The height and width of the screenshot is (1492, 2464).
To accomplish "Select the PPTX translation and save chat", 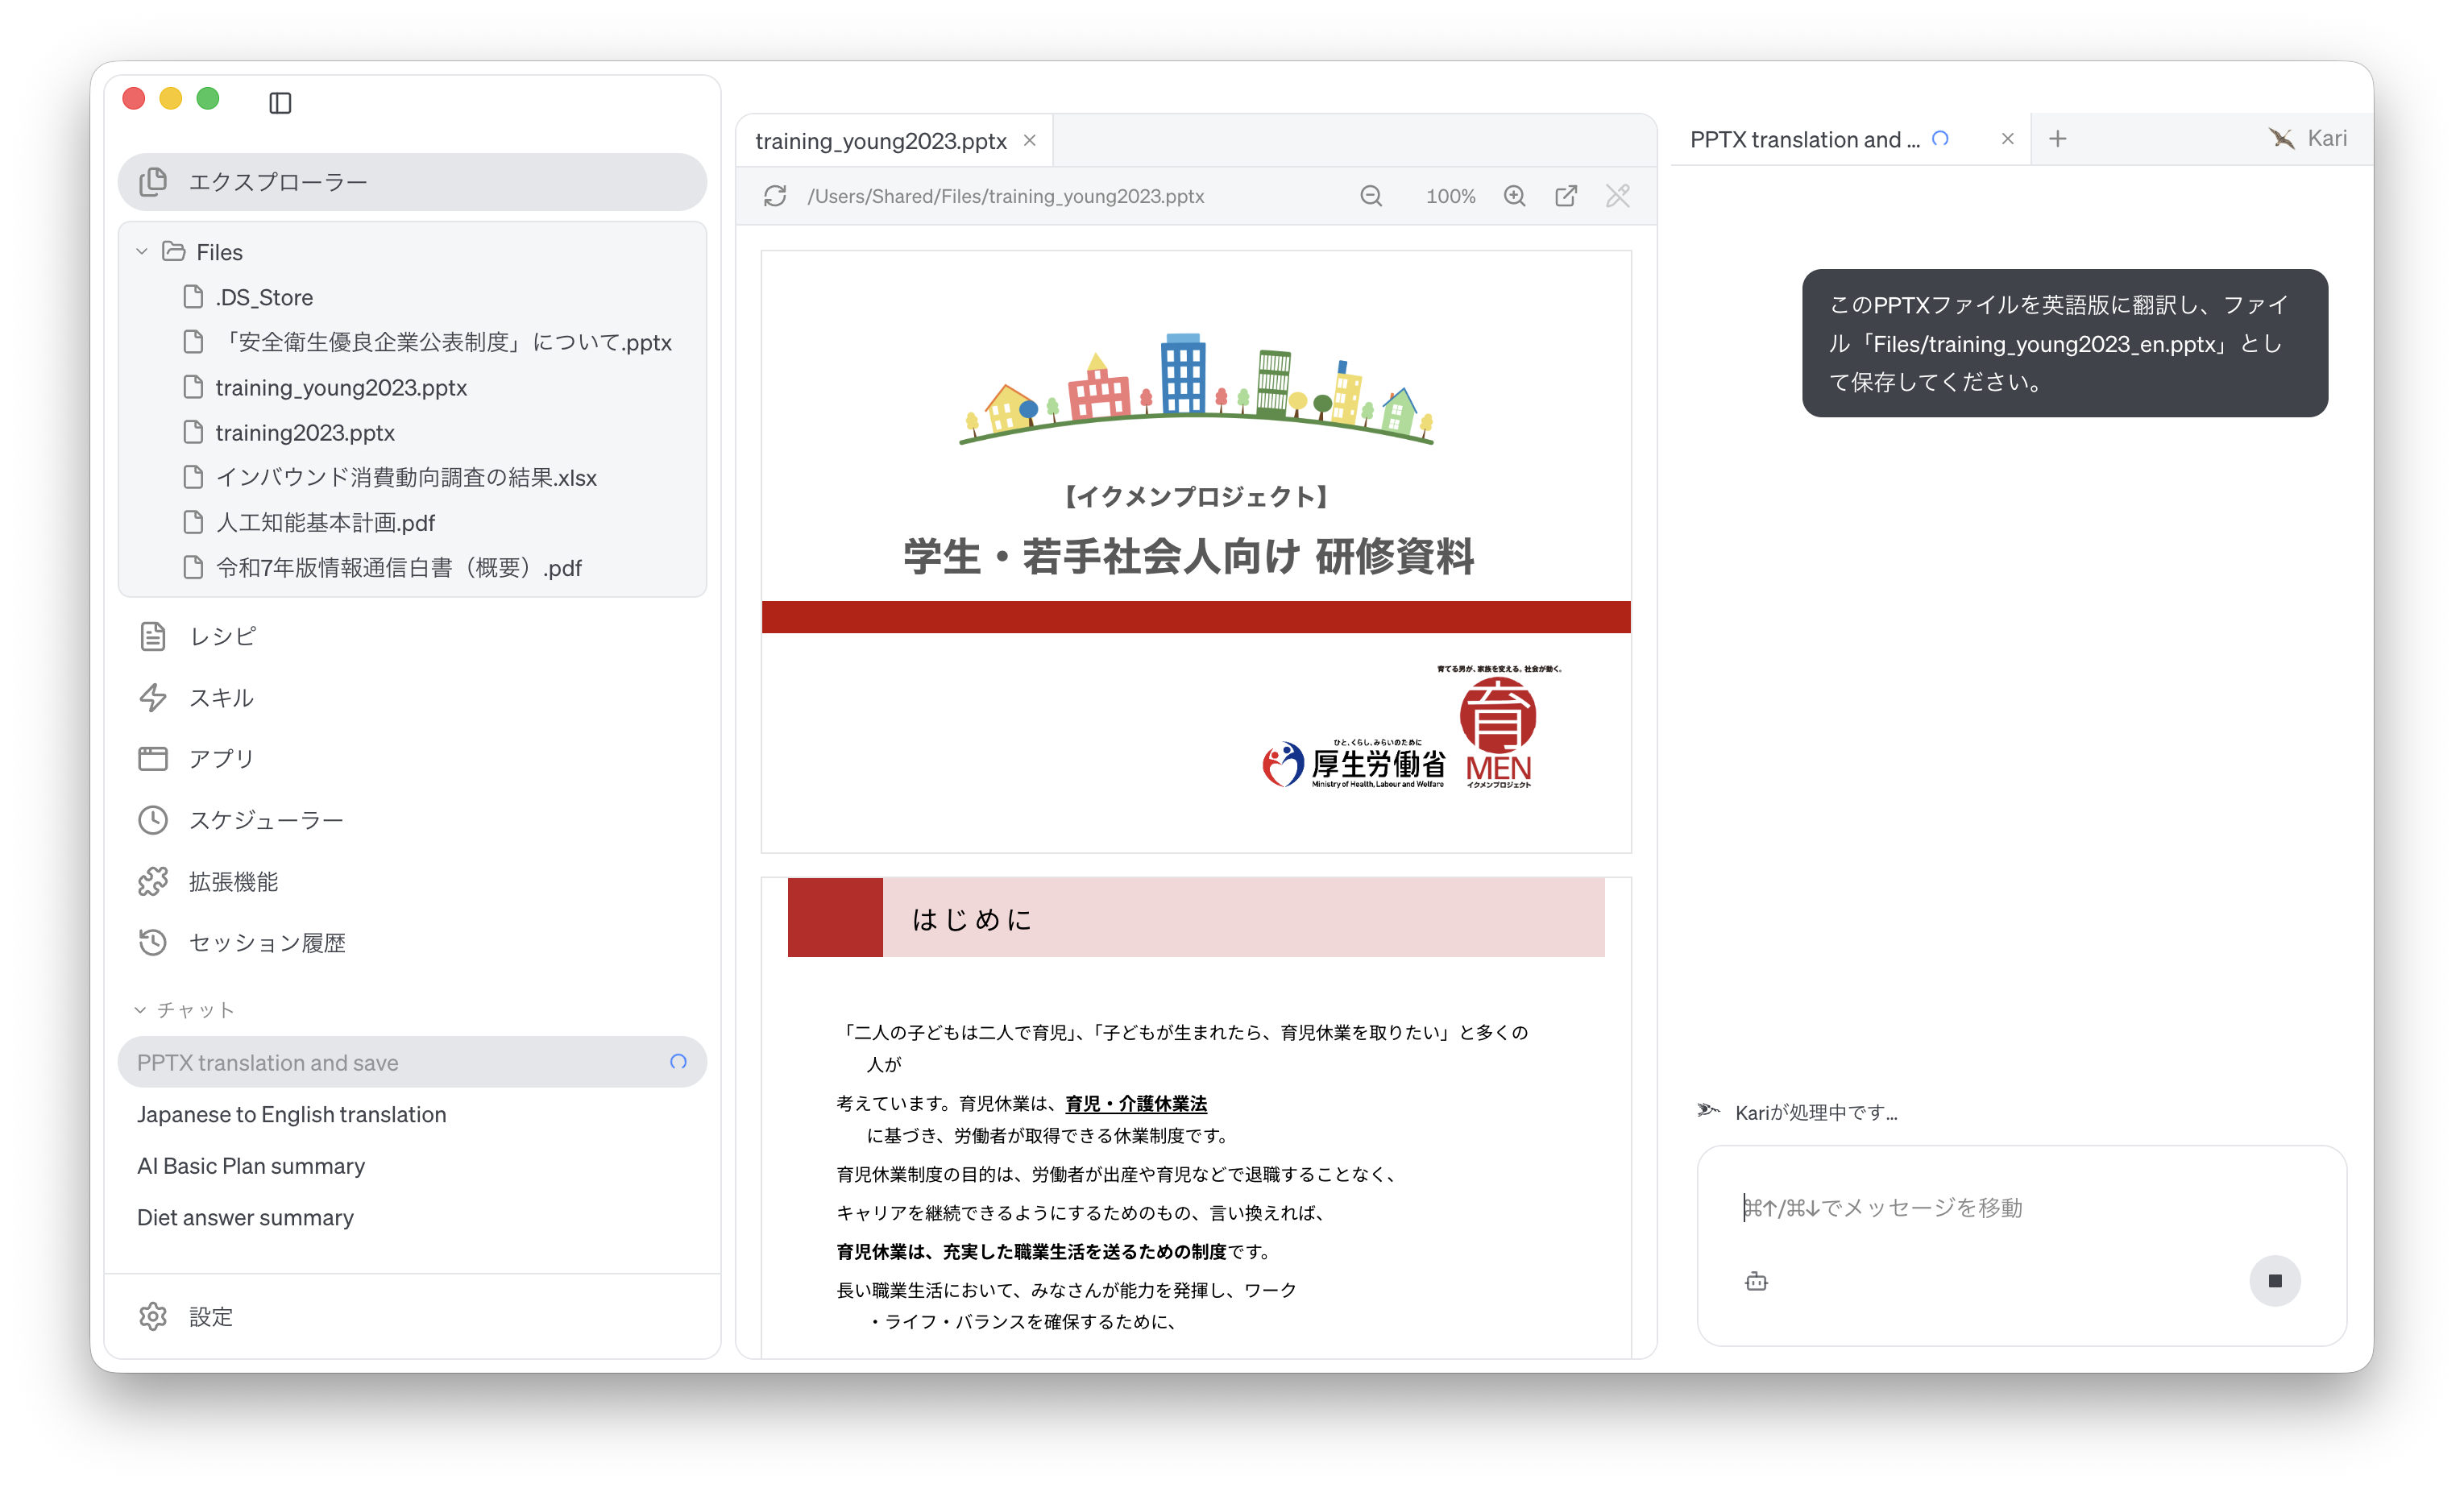I will [x=412, y=1062].
